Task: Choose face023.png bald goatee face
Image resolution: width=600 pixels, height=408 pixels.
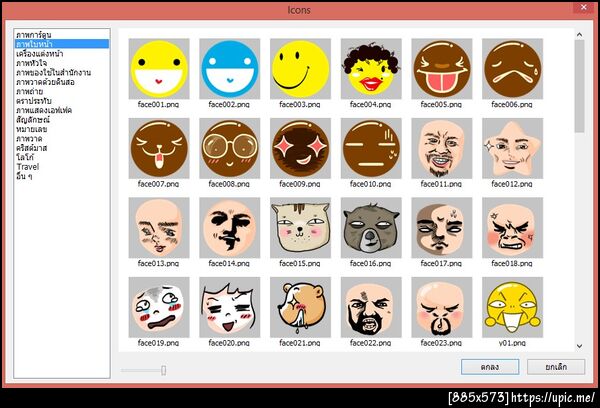Action: 442,307
